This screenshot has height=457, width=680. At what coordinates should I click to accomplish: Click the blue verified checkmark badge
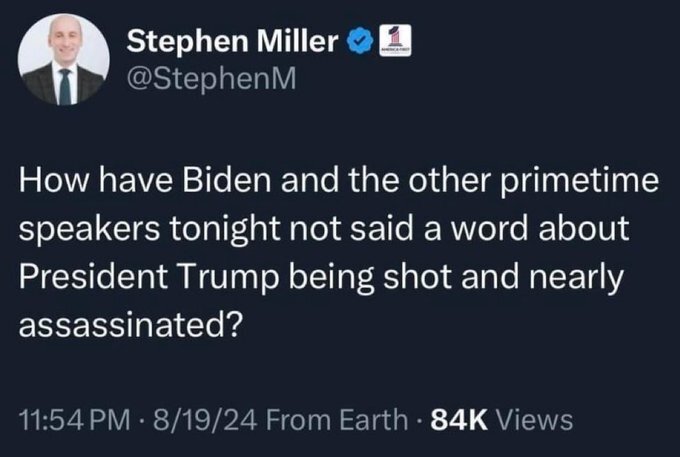358,42
